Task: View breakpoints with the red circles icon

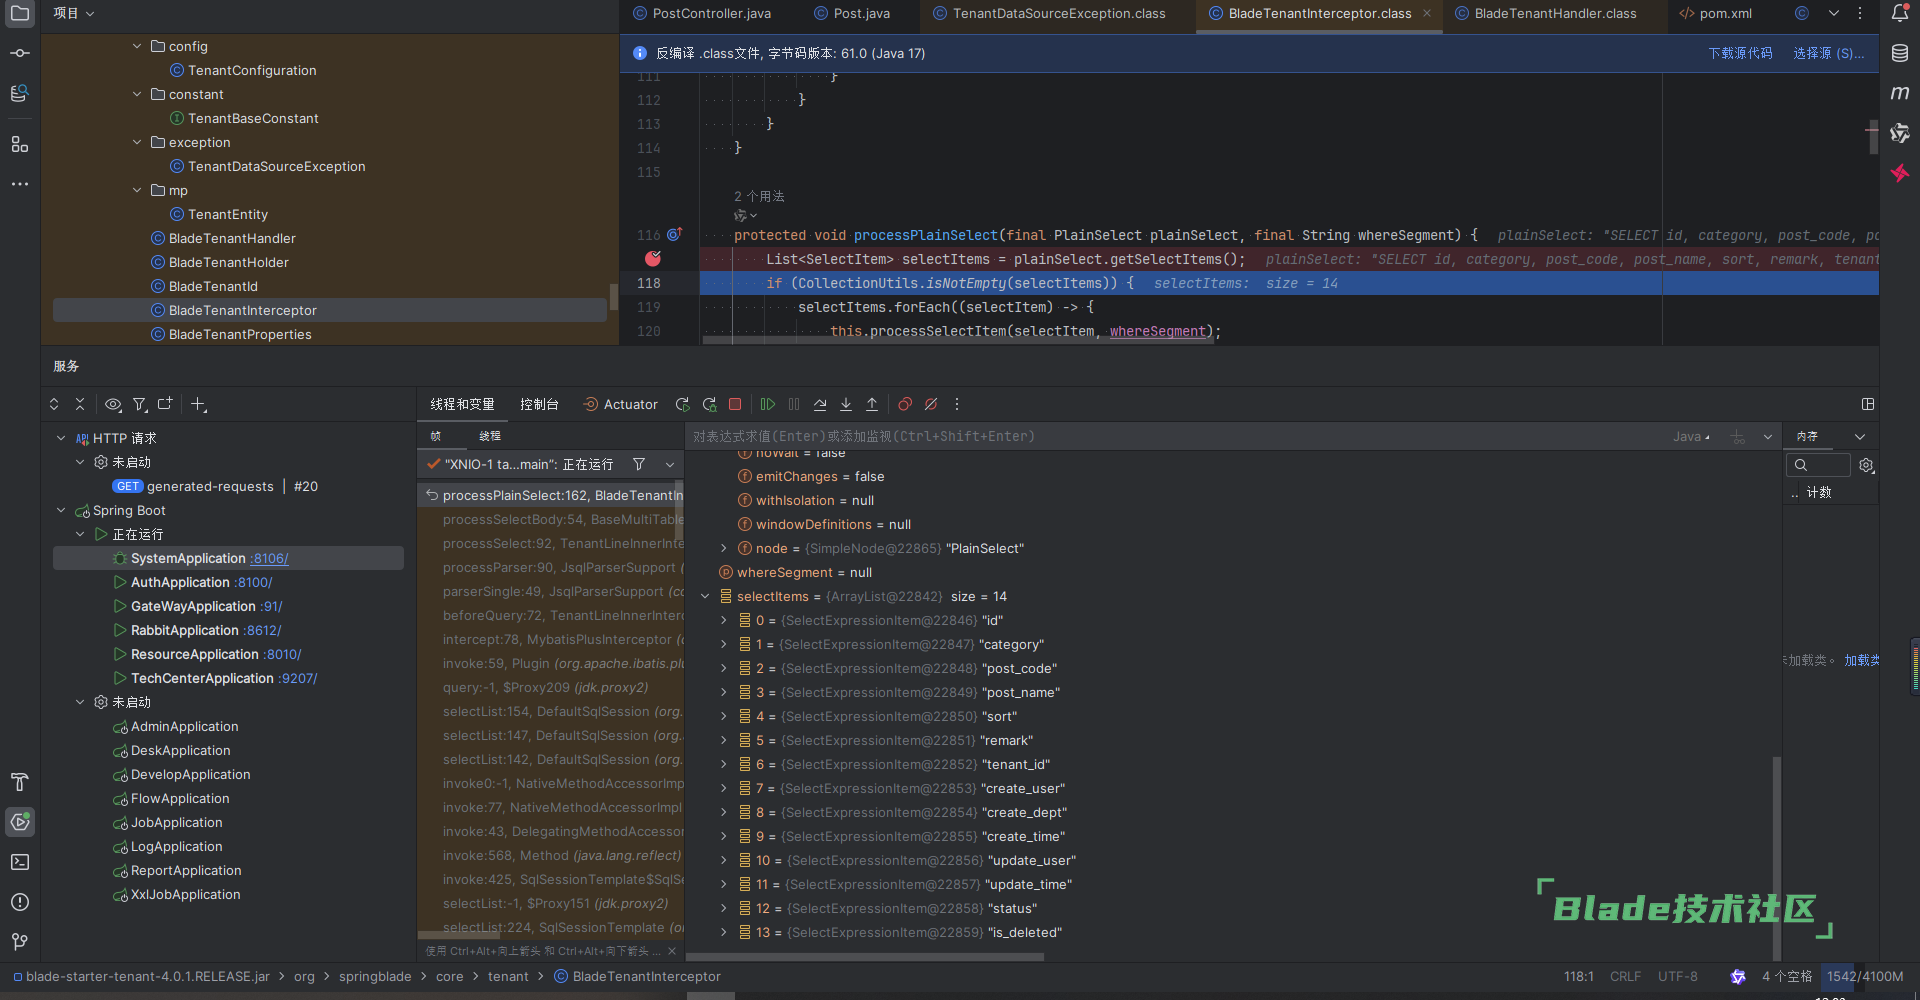Action: (x=904, y=404)
